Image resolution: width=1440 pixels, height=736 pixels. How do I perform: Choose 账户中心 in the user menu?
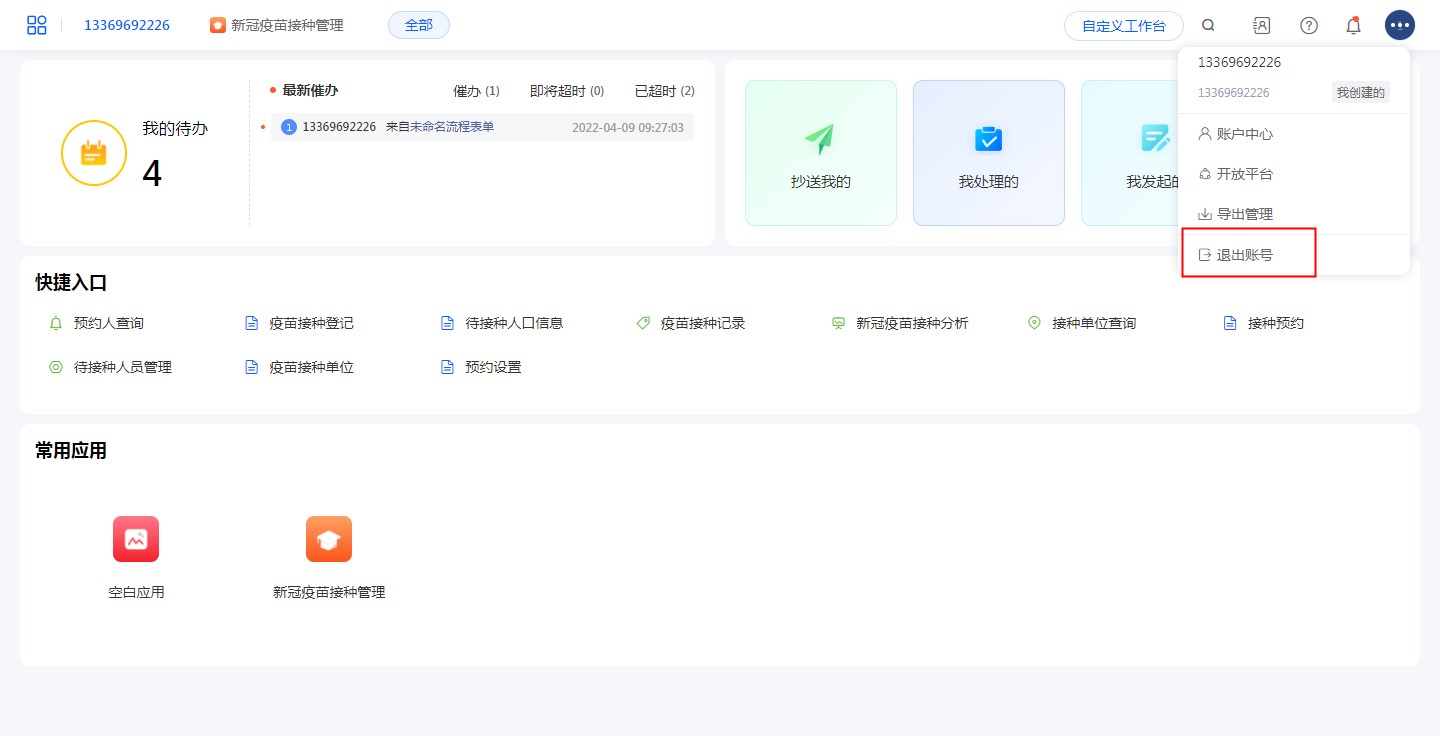pos(1244,134)
